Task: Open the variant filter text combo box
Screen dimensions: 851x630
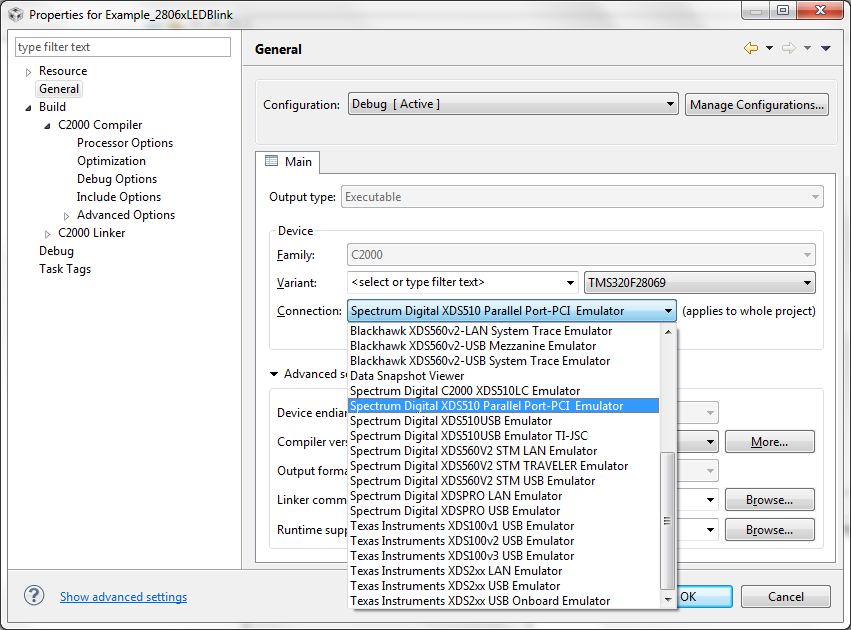Action: 462,282
